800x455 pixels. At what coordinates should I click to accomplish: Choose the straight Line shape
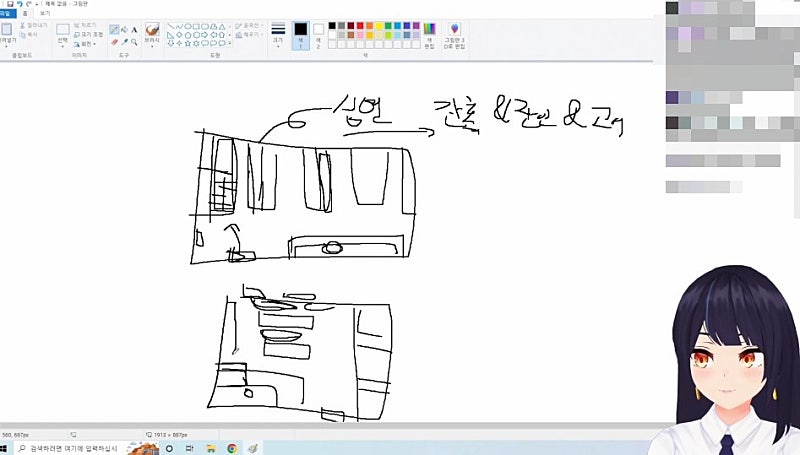point(170,27)
